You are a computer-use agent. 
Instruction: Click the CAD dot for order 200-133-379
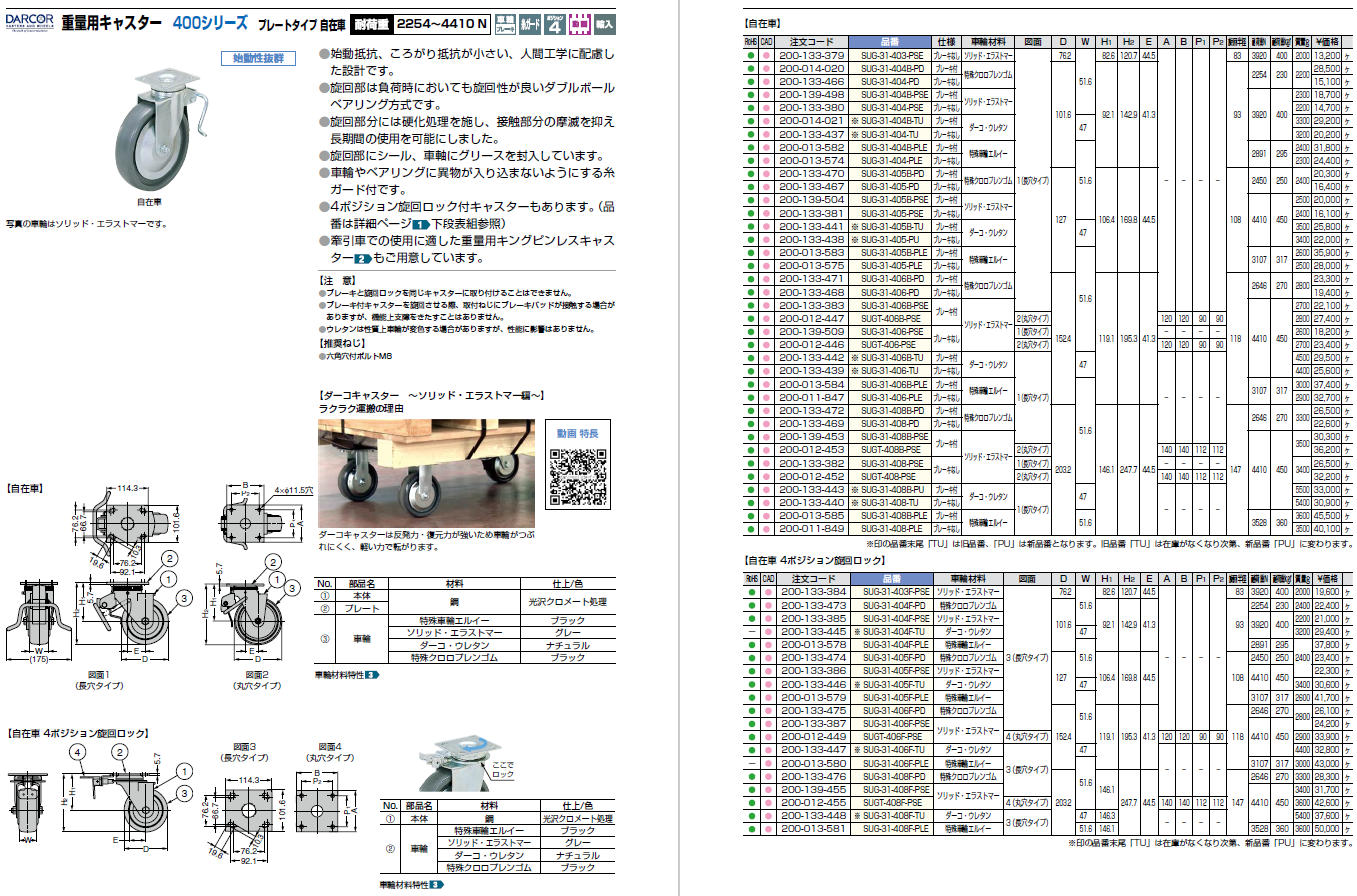coord(767,56)
